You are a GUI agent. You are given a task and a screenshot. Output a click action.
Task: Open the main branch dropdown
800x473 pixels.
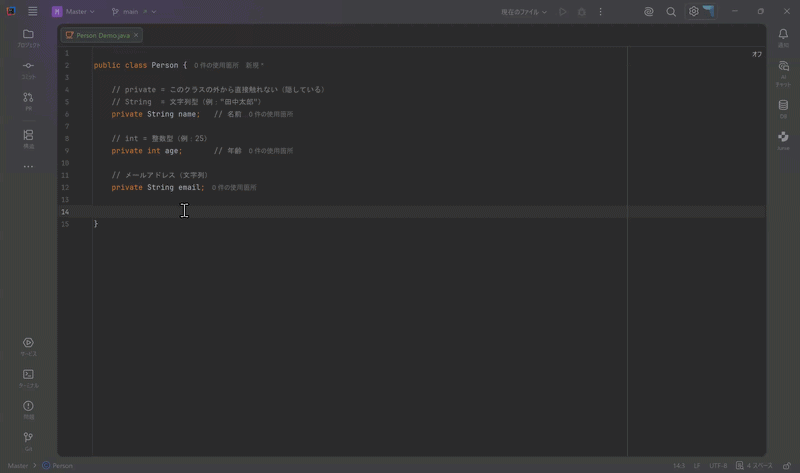click(134, 11)
